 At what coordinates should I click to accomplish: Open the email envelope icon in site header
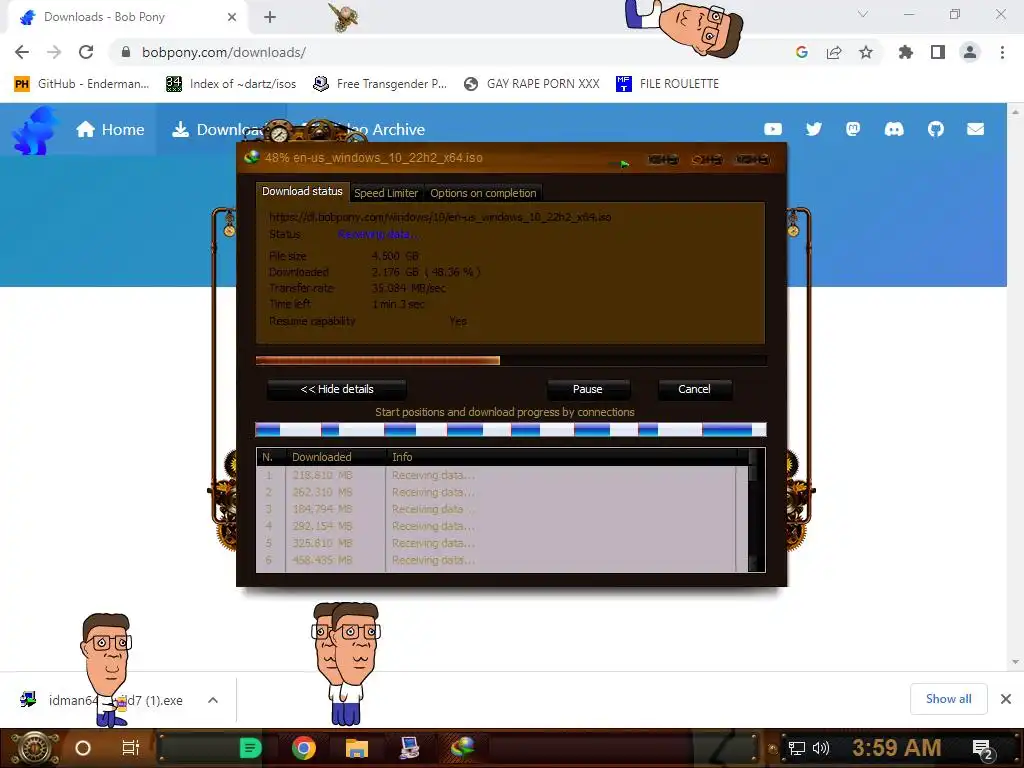click(x=976, y=129)
